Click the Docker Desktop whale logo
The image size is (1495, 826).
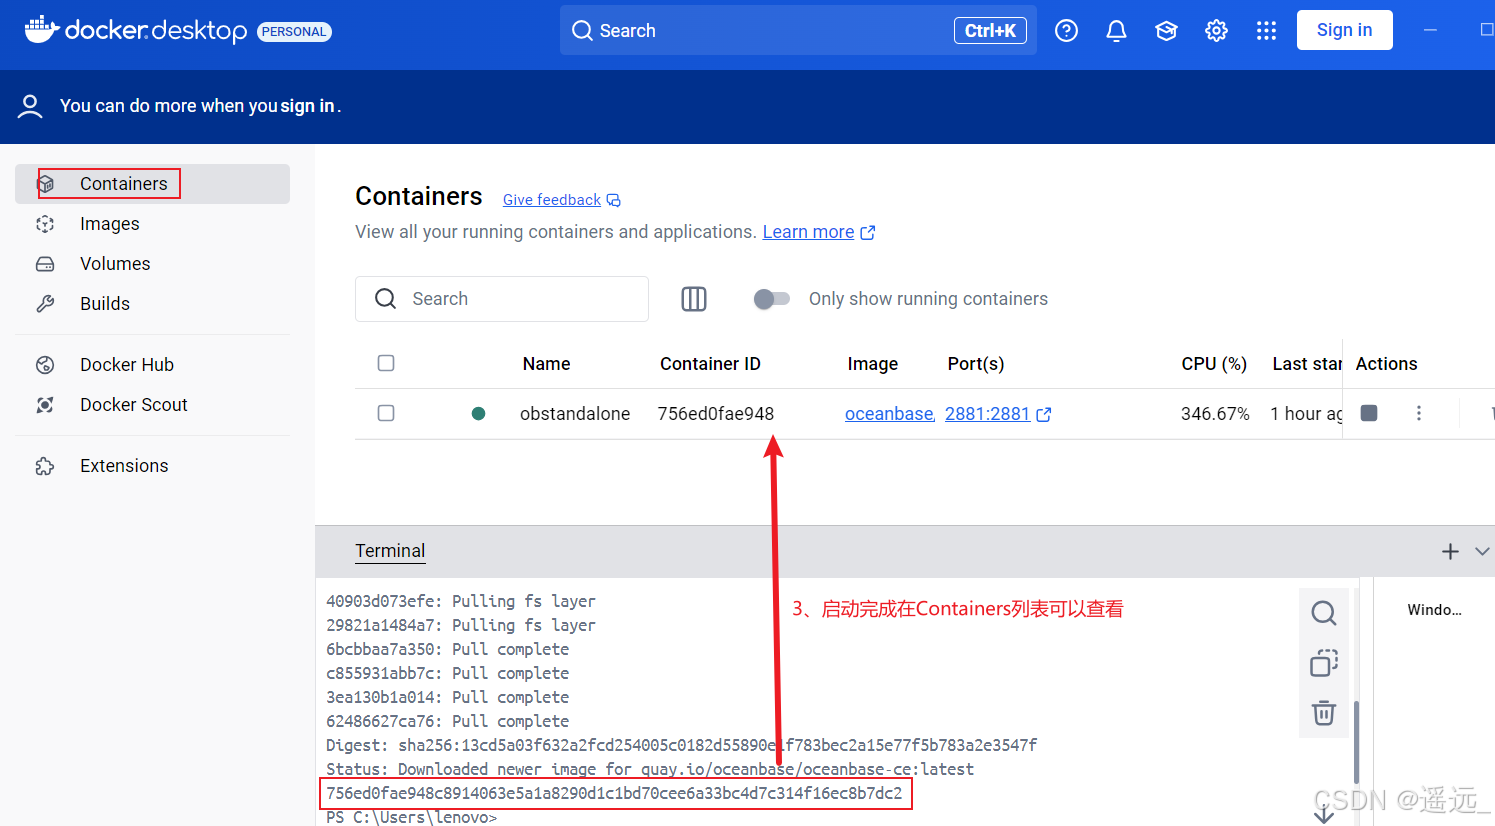[x=42, y=30]
